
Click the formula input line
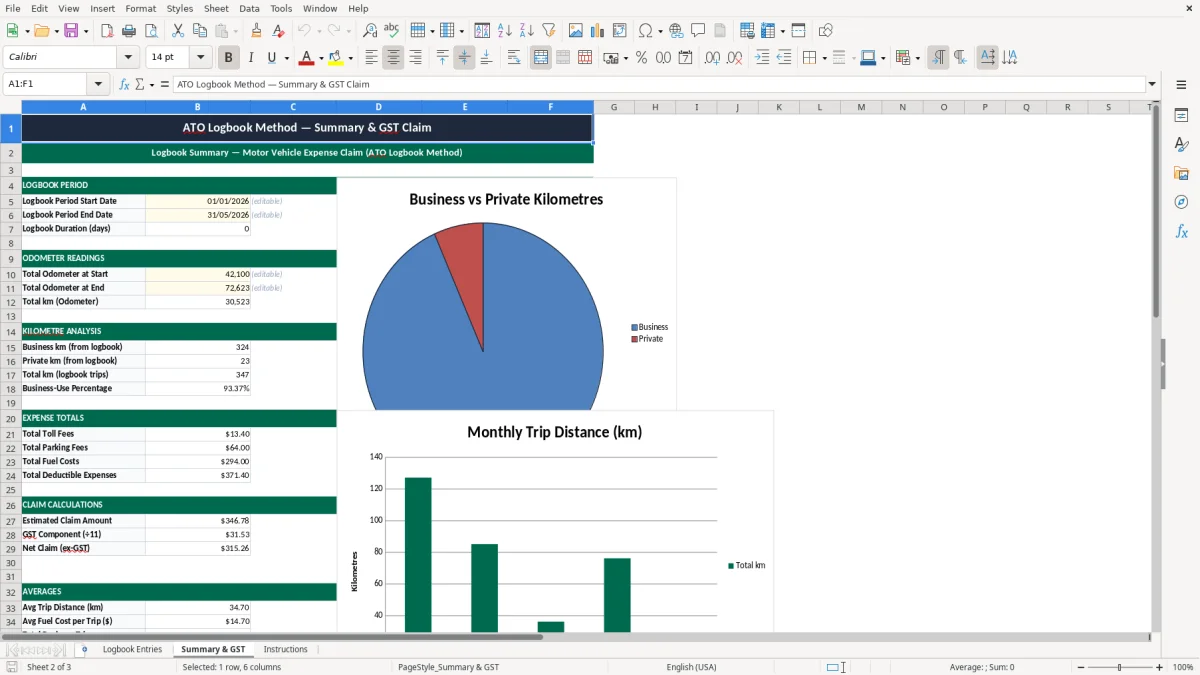coord(658,84)
